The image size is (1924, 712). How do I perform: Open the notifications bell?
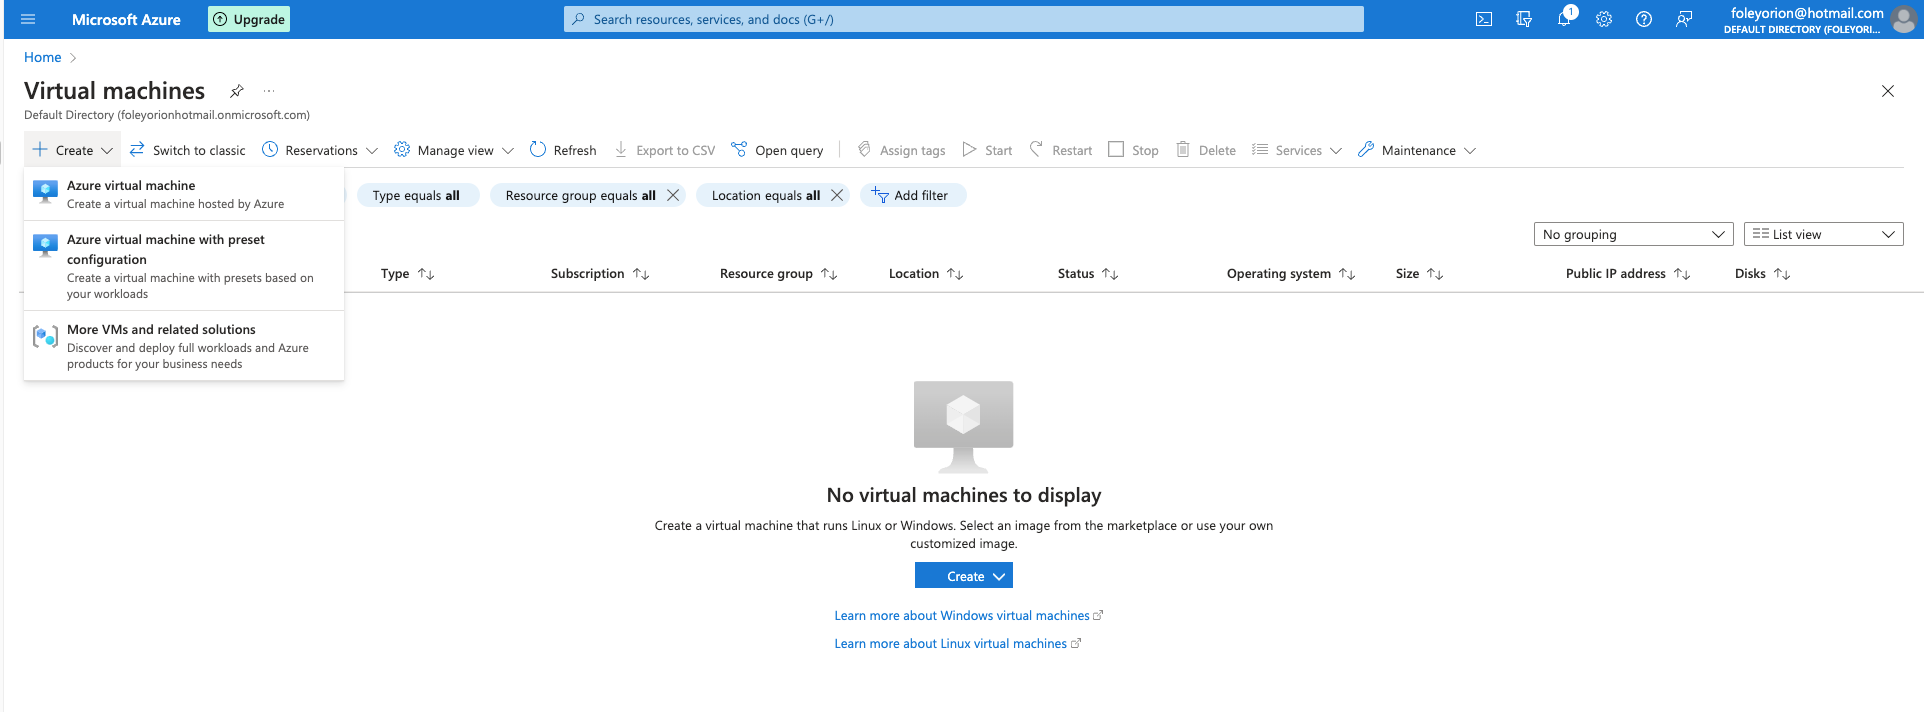coord(1564,19)
